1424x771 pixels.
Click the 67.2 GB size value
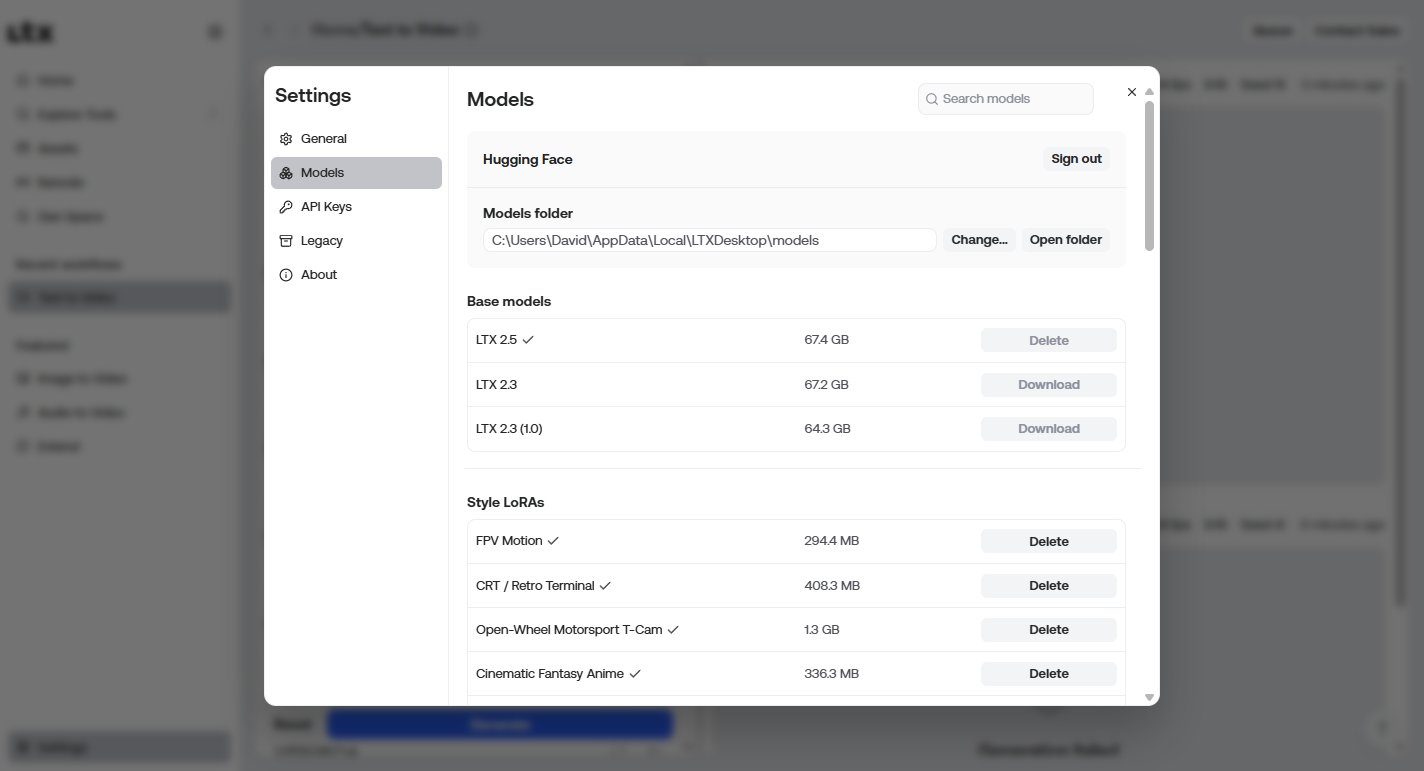(826, 384)
